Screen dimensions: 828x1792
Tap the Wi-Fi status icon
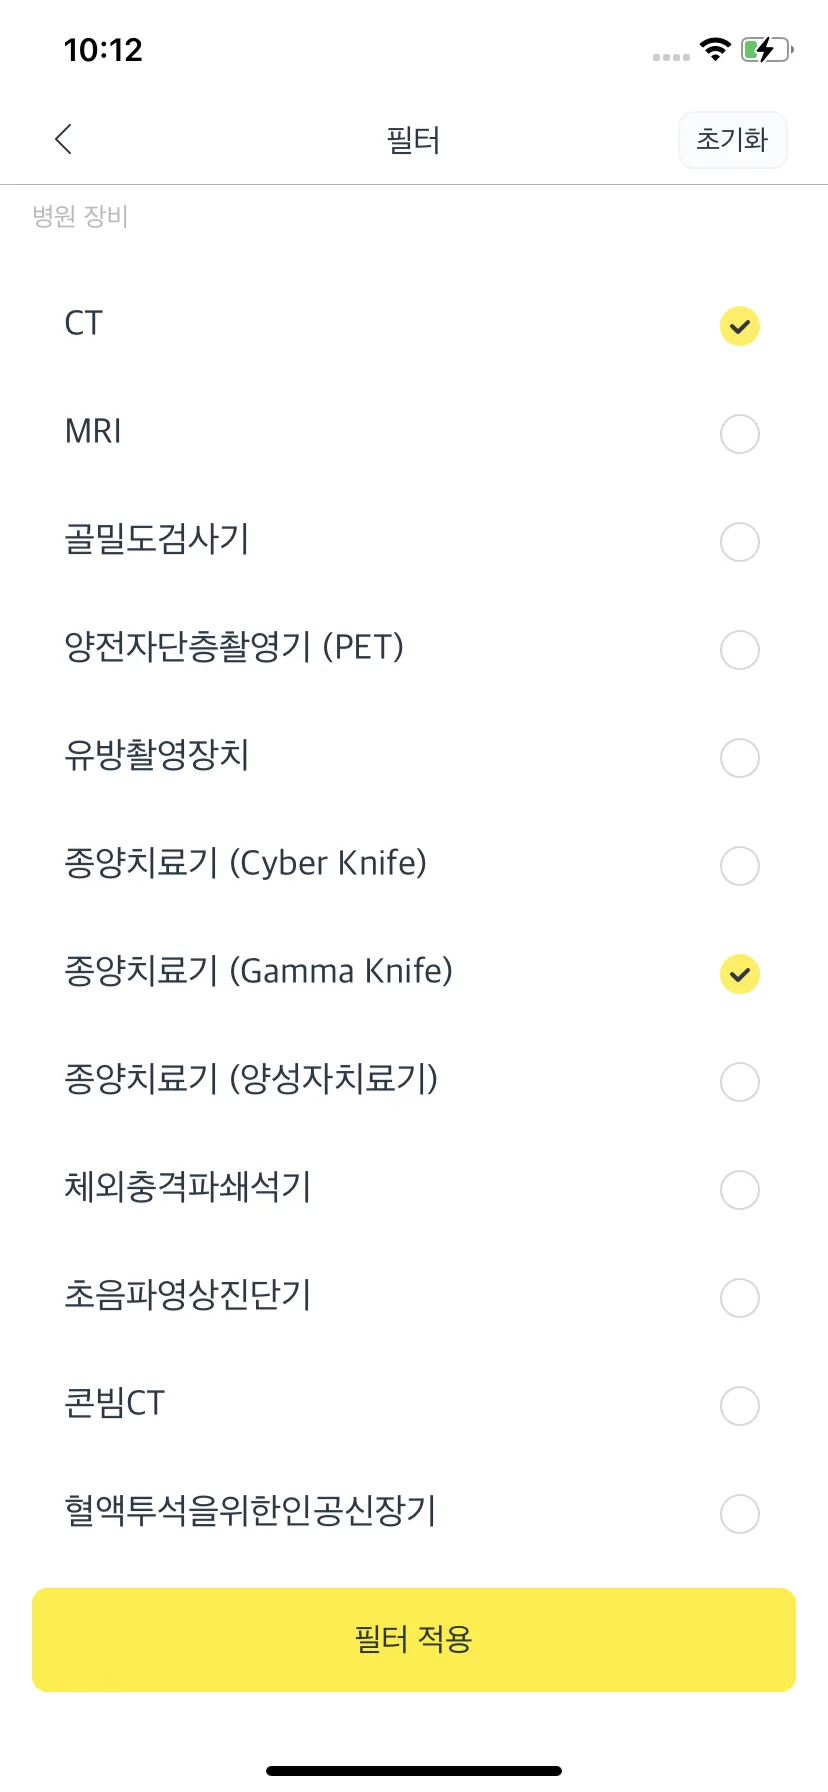[x=715, y=49]
